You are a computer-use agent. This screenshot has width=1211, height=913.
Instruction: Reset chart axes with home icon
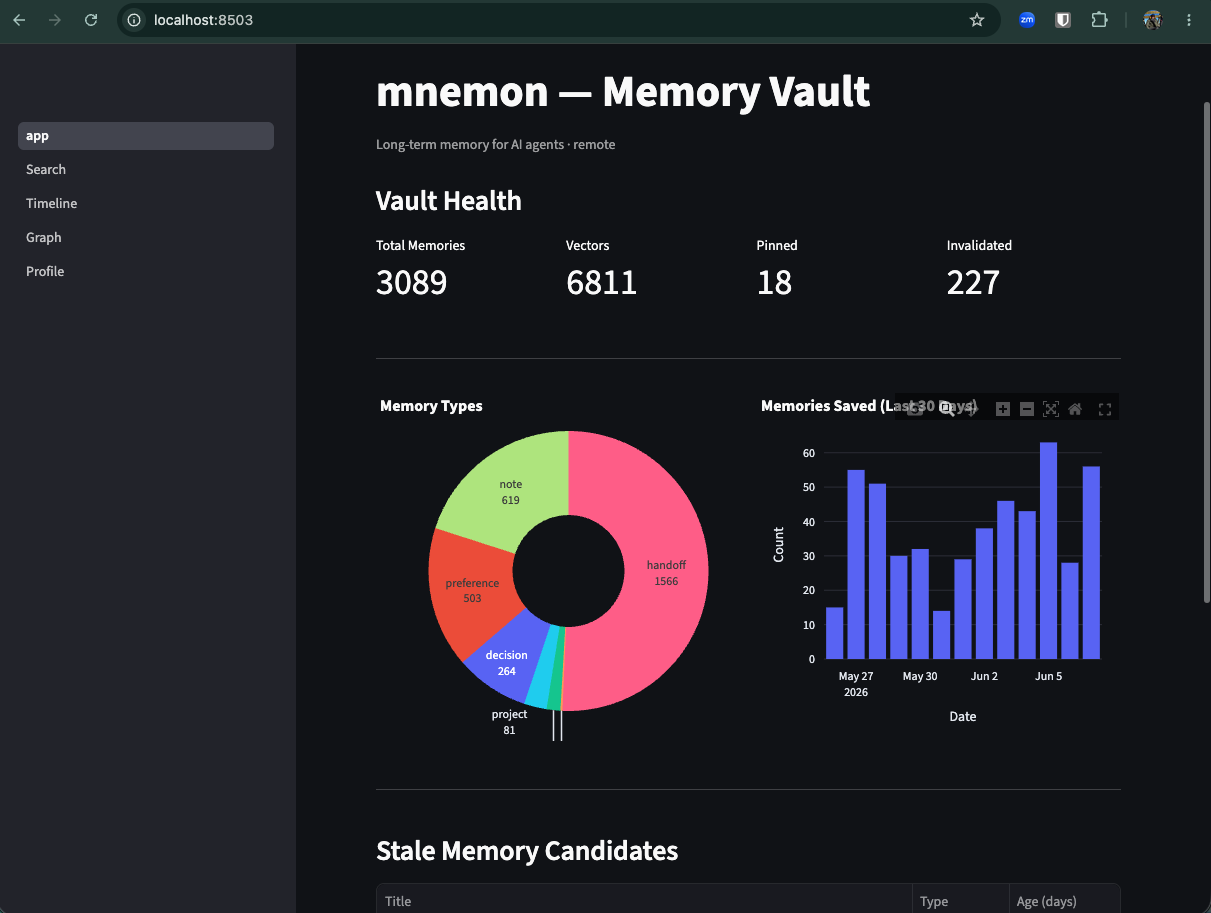click(x=1075, y=408)
